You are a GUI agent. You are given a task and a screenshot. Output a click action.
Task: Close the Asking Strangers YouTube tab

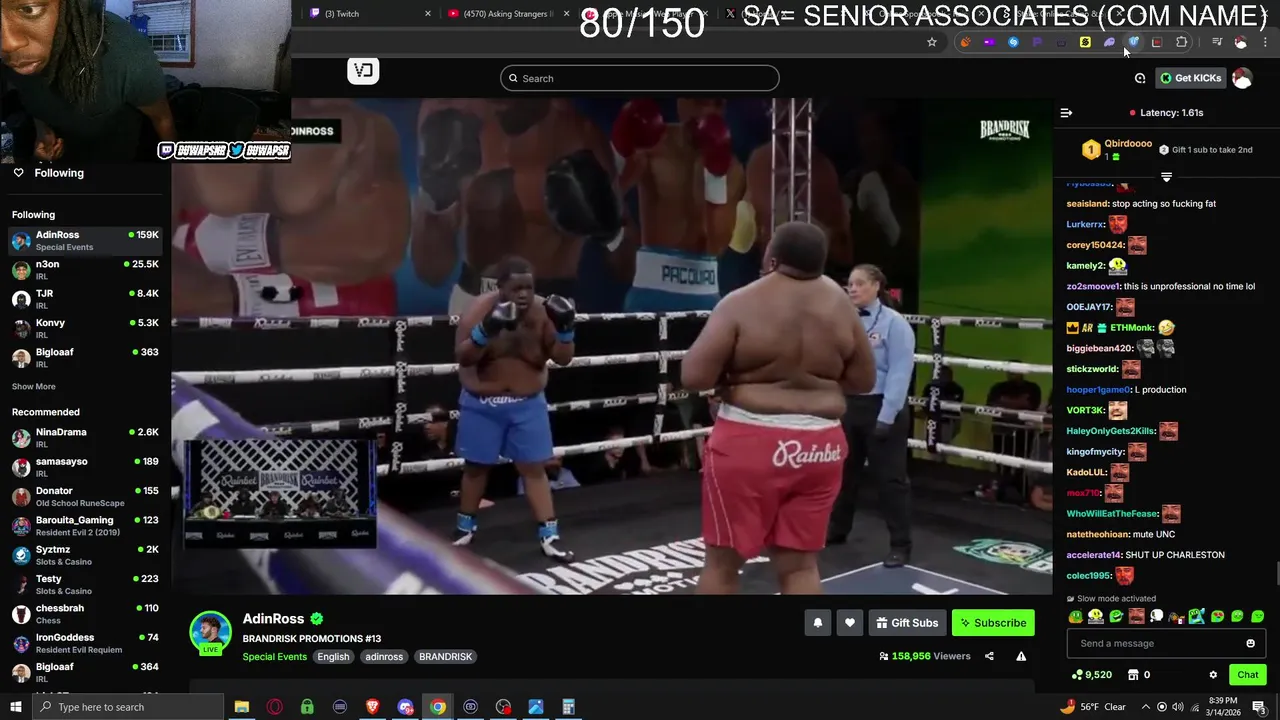[567, 13]
